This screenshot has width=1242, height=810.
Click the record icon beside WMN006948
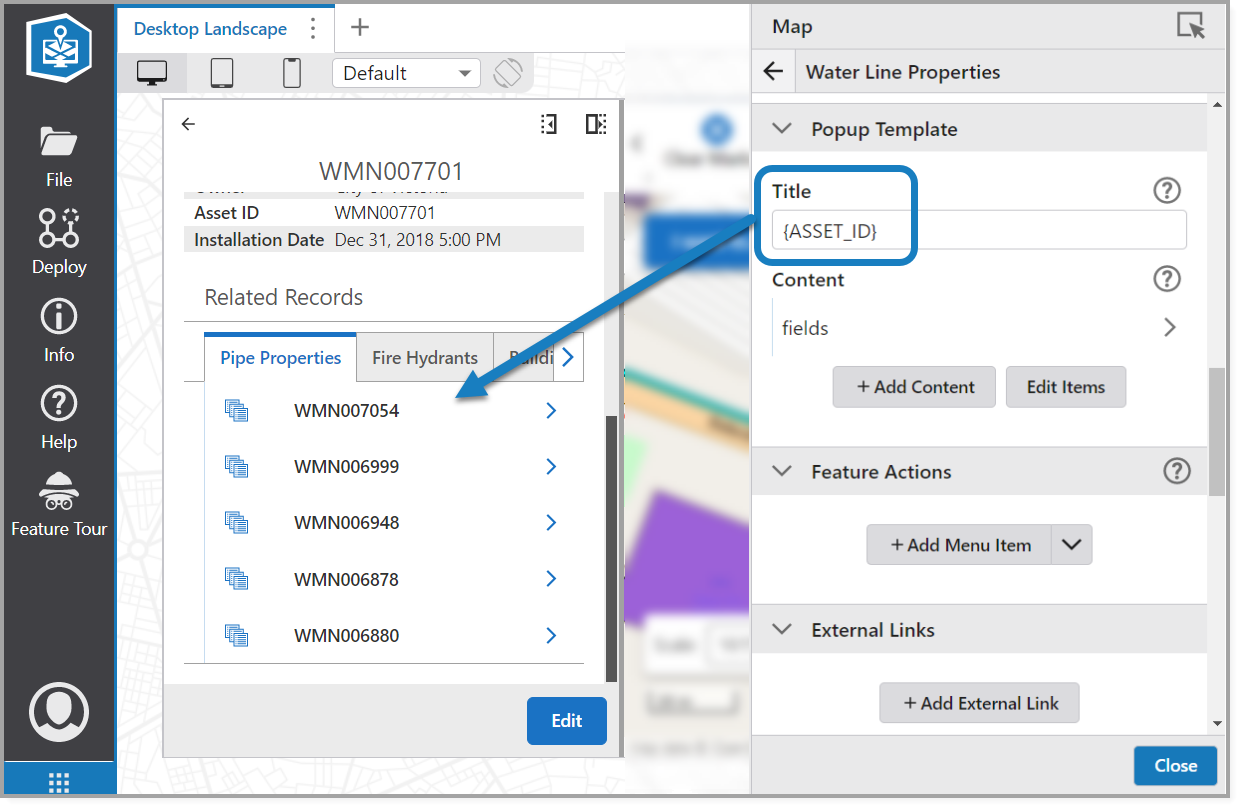[x=236, y=522]
